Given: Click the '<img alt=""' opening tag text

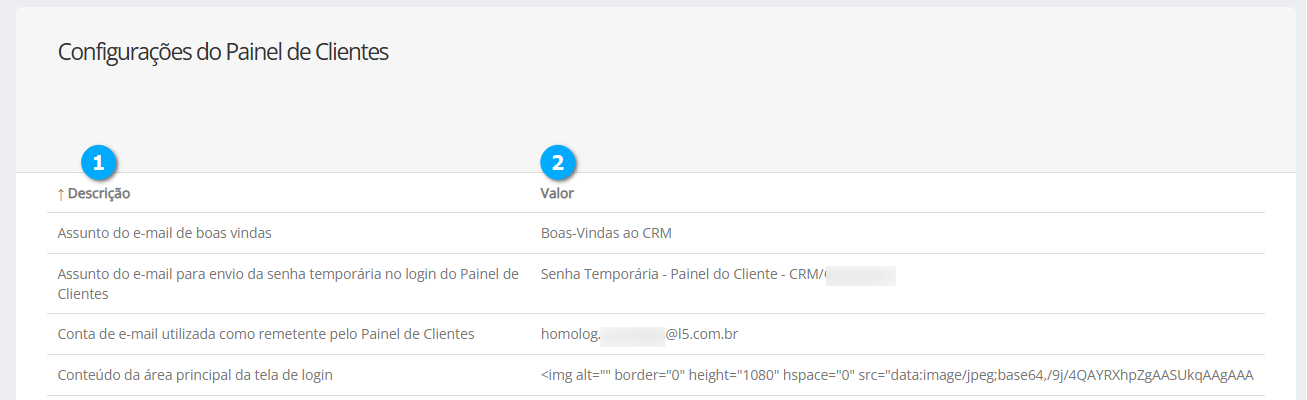Looking at the screenshot, I should pos(573,375).
